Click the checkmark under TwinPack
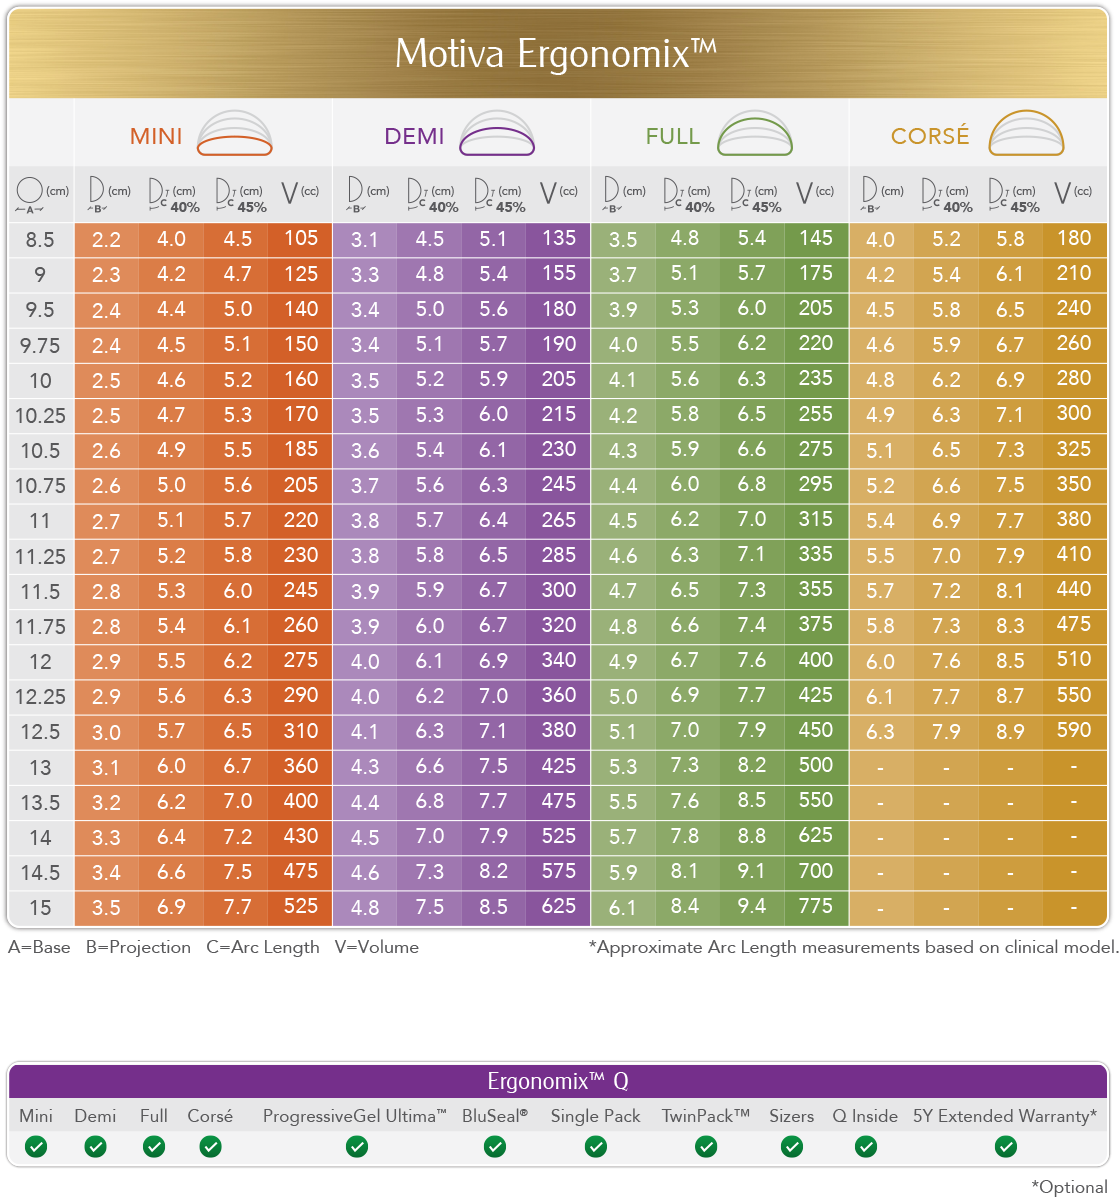 [707, 1147]
